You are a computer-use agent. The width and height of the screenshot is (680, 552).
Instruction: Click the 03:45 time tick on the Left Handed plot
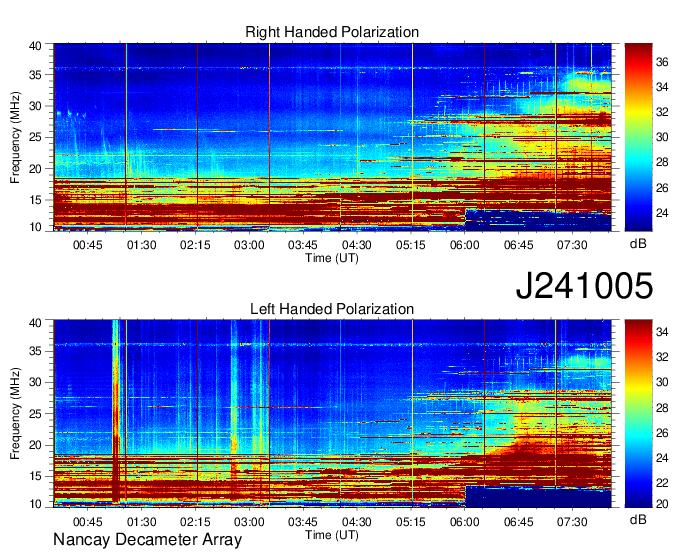click(x=303, y=521)
